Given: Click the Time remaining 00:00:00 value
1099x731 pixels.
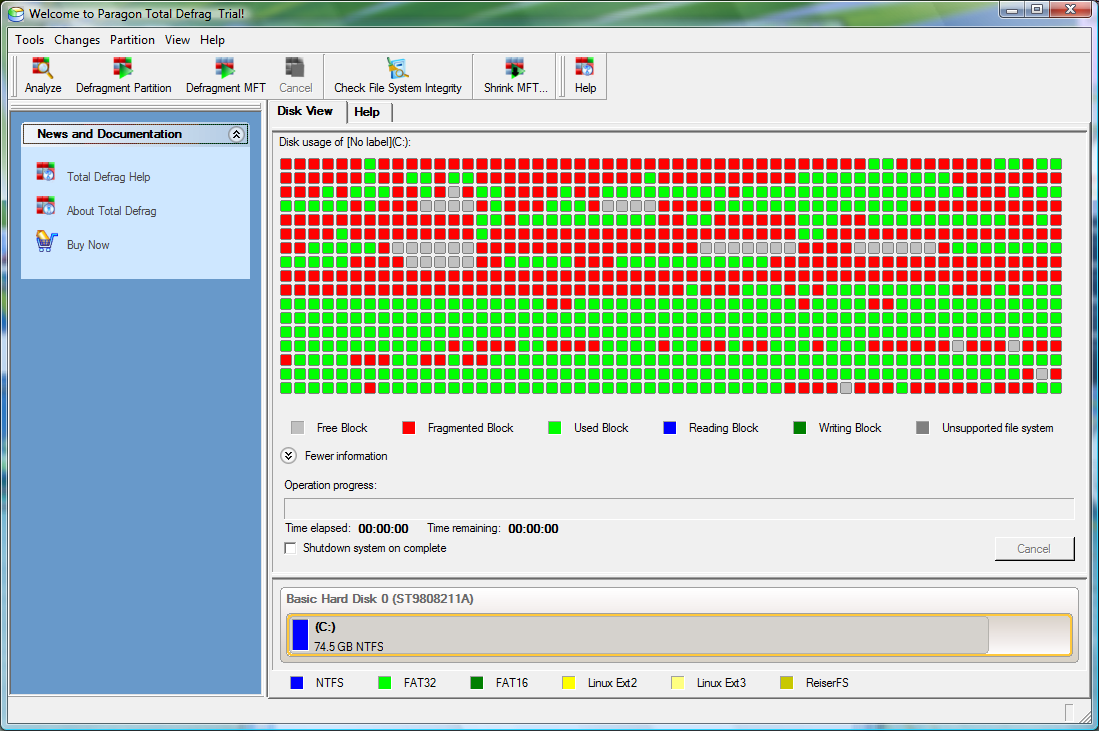Looking at the screenshot, I should click(533, 528).
